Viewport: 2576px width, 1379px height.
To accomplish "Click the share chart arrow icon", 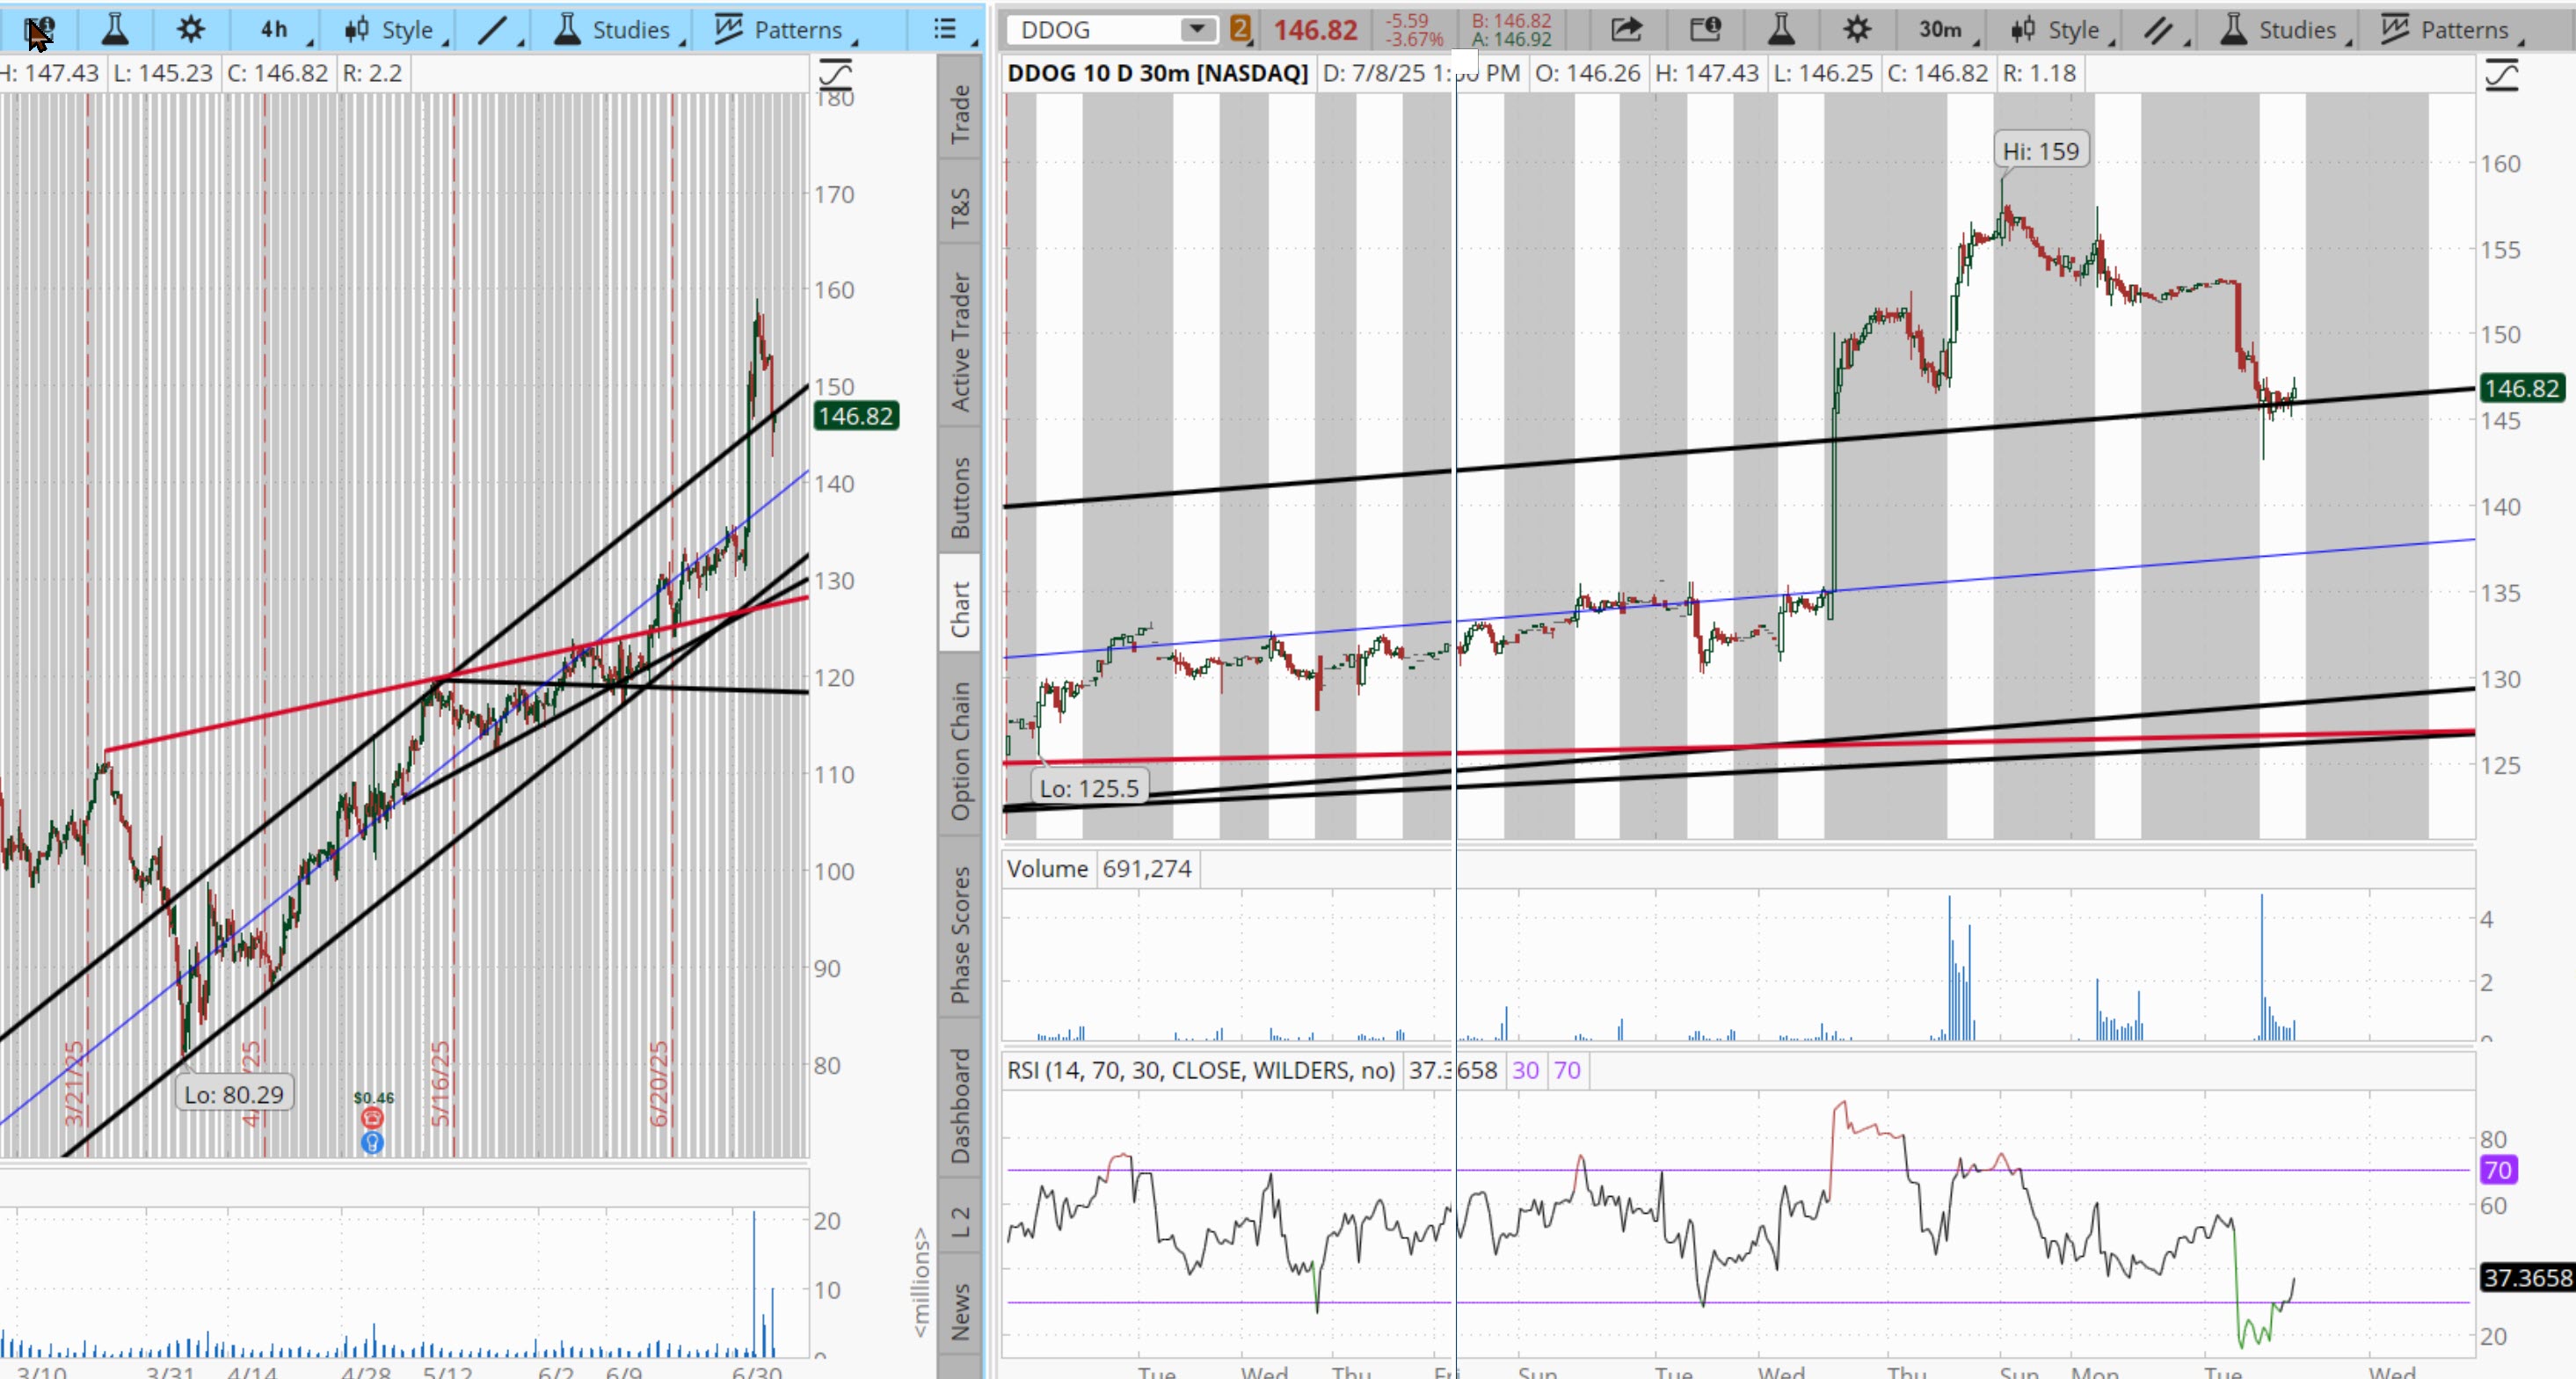I will 1626,29.
